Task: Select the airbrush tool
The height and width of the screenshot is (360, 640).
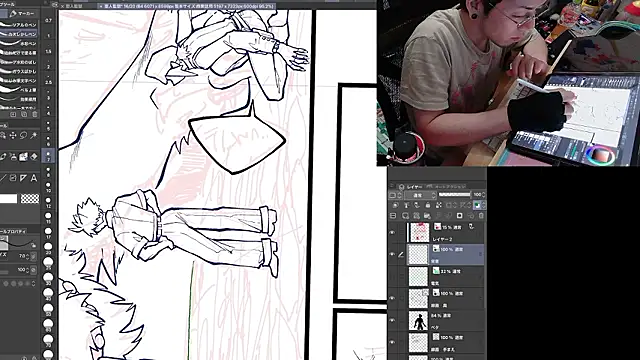Action: [x=13, y=157]
